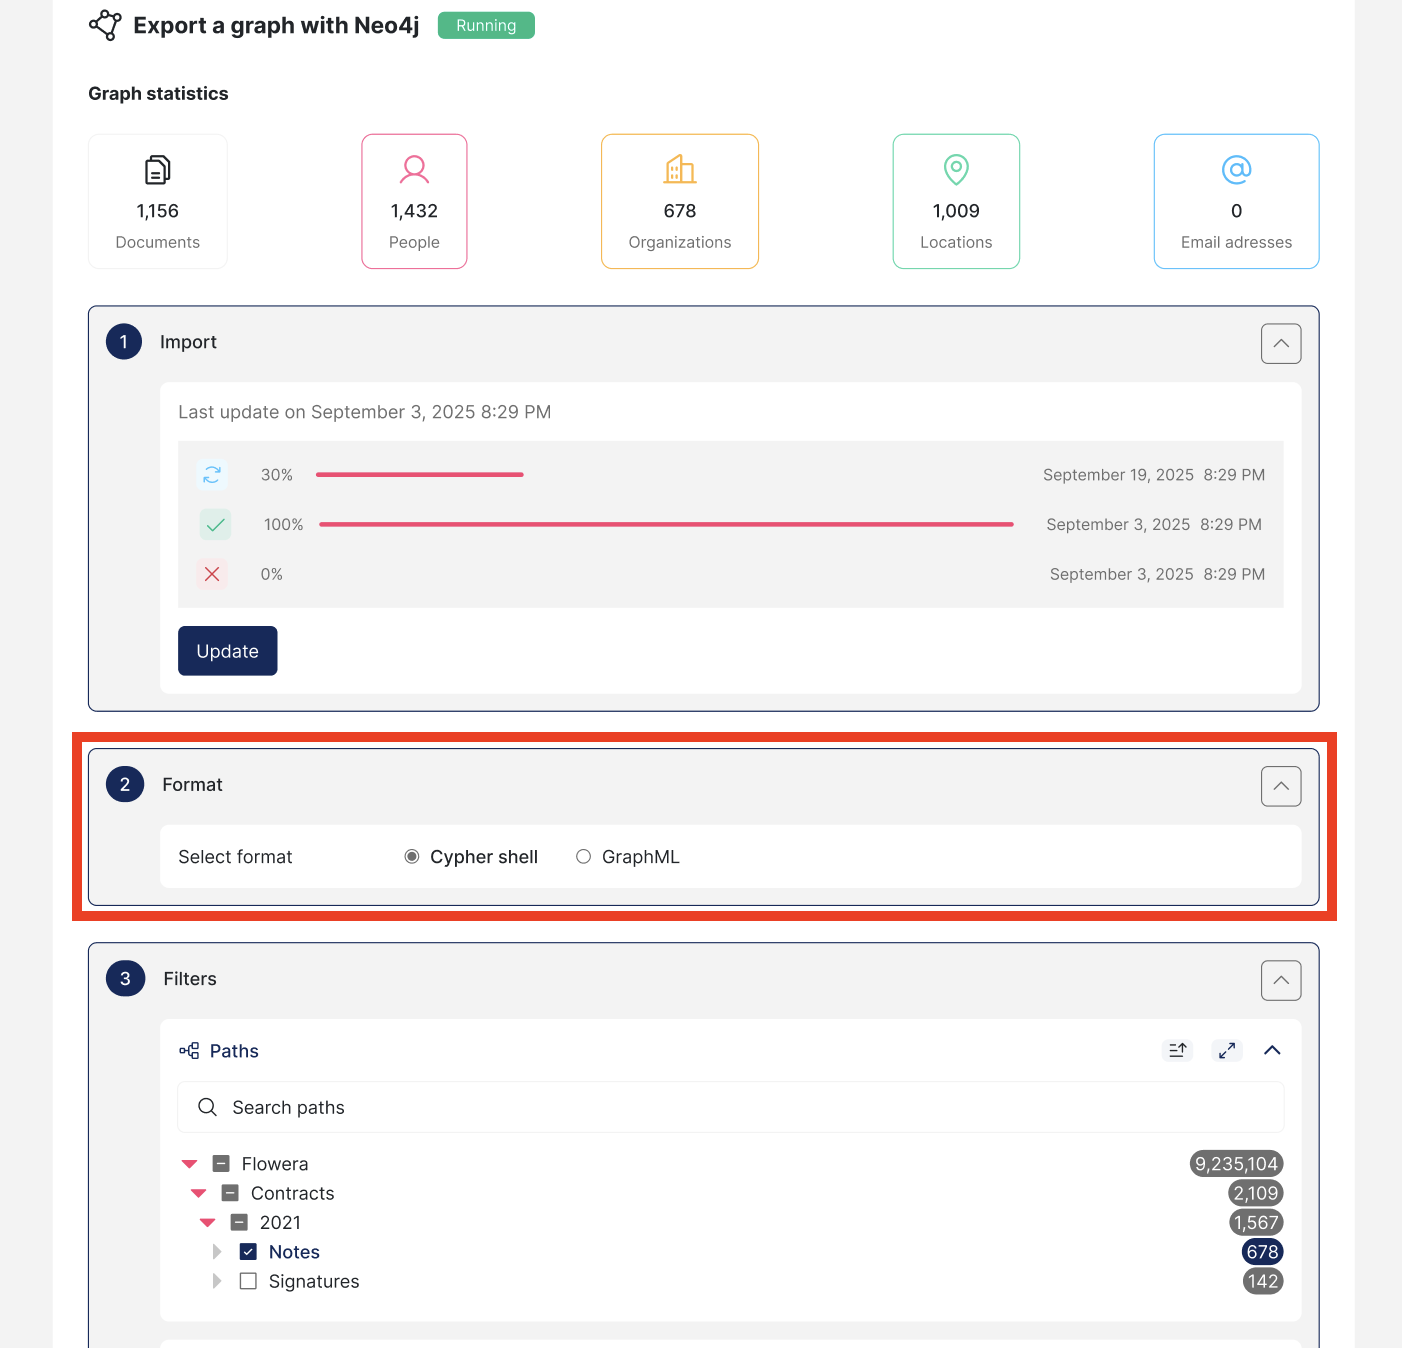Click the Documents statistics icon
1402x1348 pixels.
157,170
